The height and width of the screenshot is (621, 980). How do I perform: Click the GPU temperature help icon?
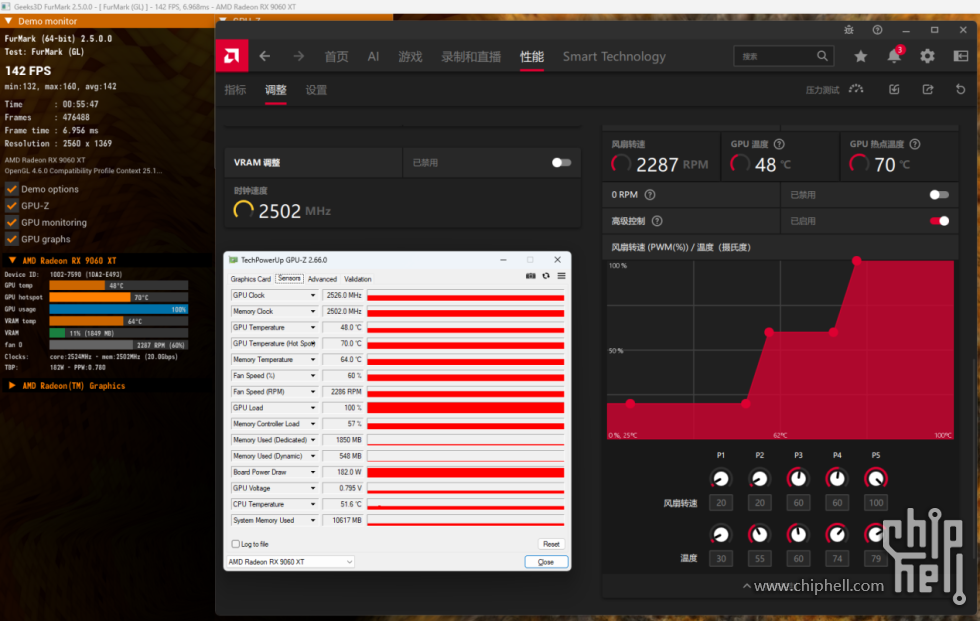[779, 144]
